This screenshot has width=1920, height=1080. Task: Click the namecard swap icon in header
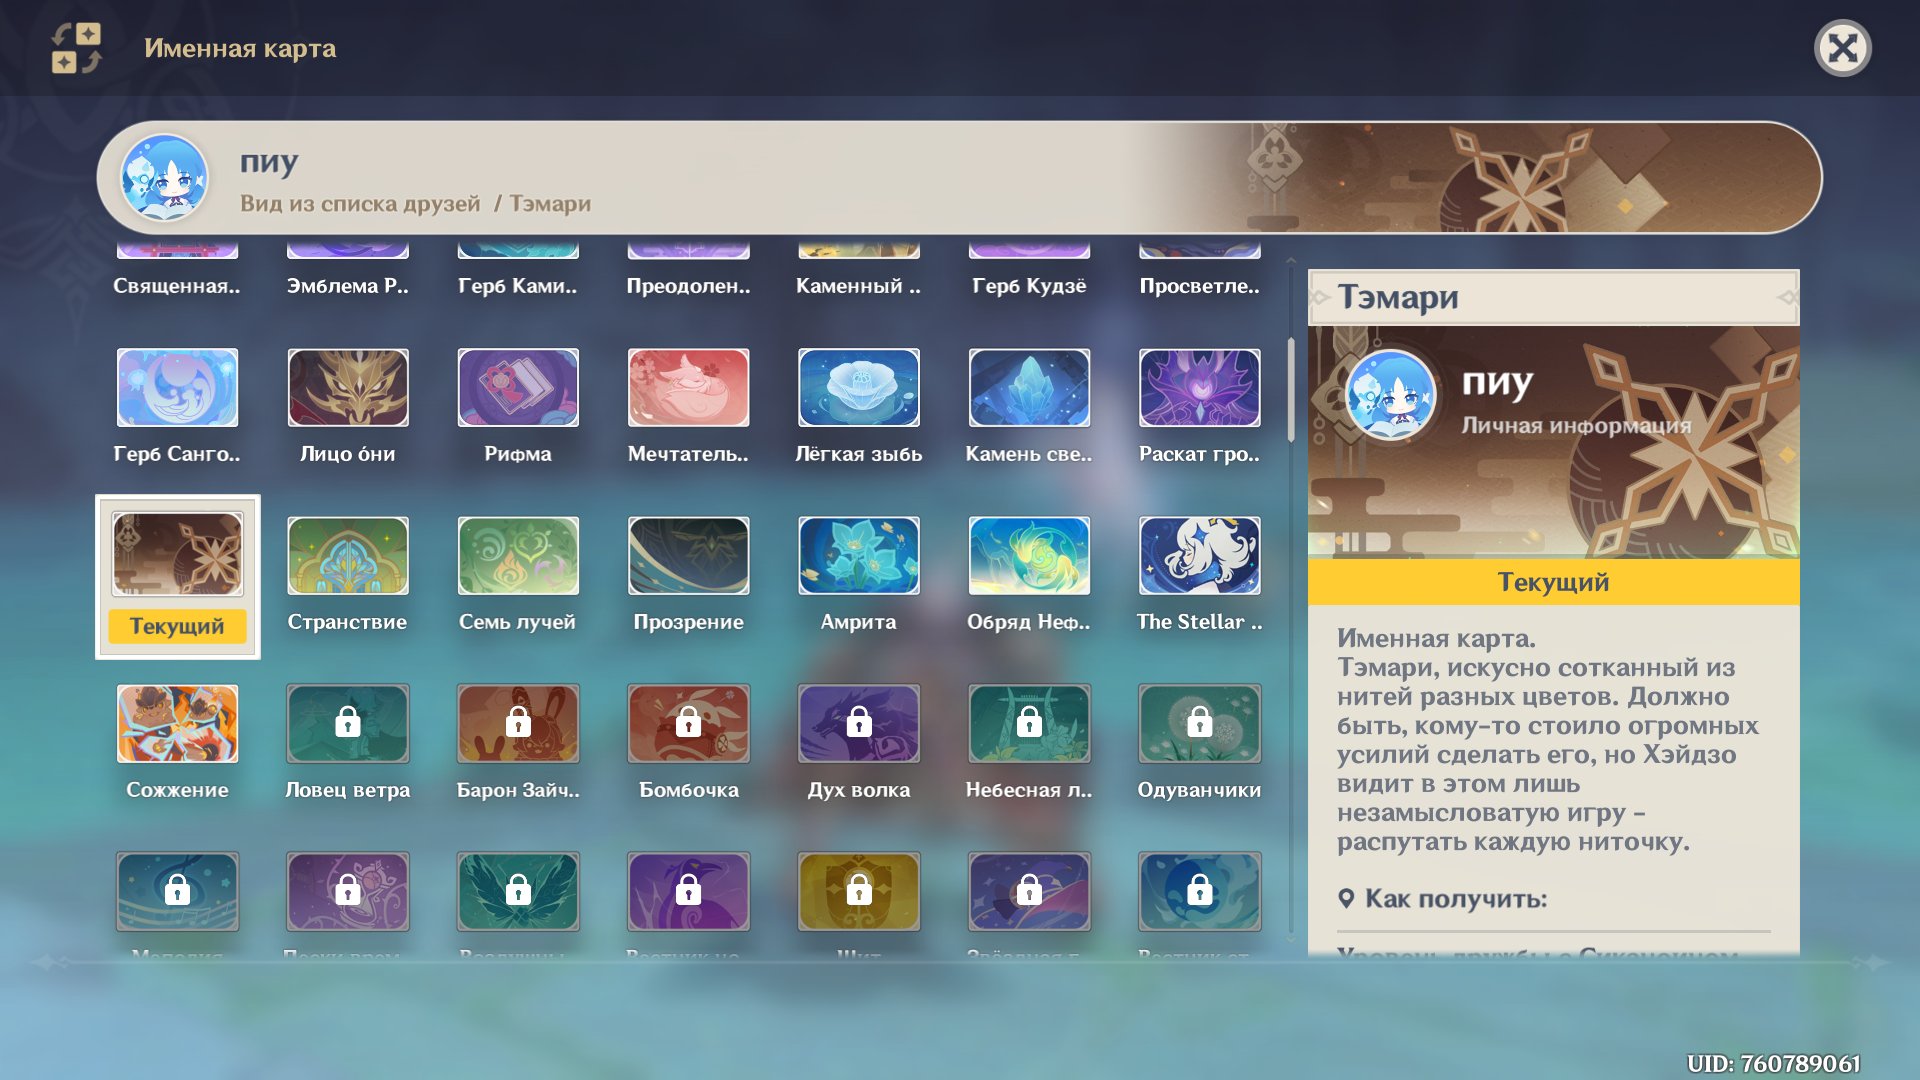[x=77, y=48]
